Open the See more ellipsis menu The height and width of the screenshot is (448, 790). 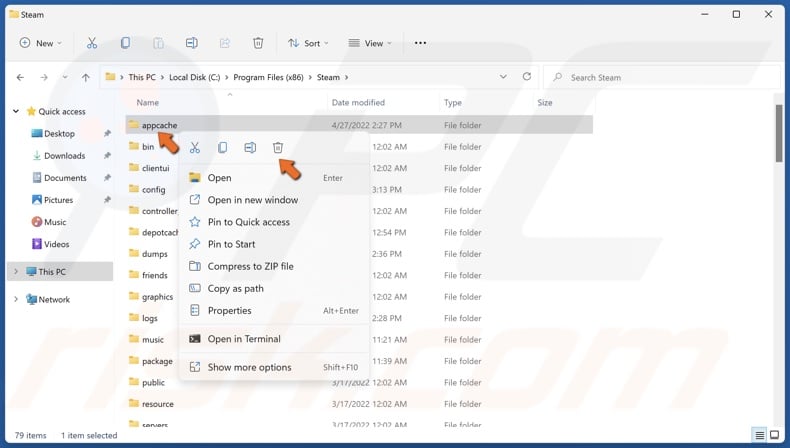[x=420, y=43]
